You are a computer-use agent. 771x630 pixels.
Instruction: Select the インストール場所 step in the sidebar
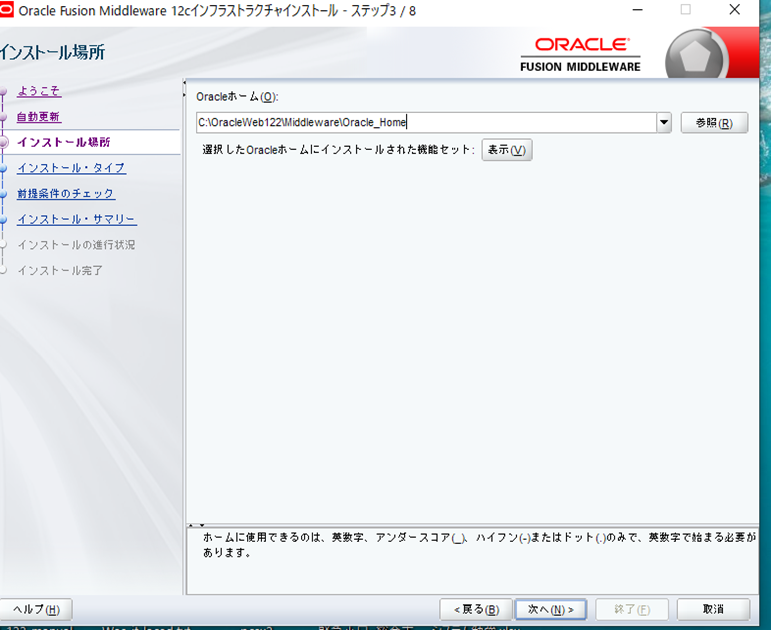(x=64, y=142)
